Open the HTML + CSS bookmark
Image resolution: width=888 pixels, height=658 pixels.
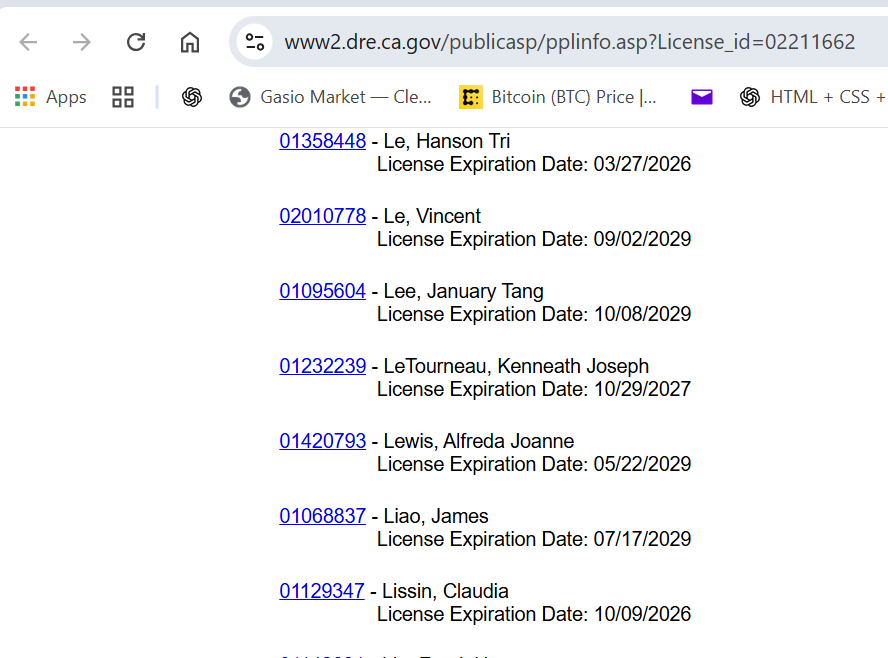coord(814,97)
